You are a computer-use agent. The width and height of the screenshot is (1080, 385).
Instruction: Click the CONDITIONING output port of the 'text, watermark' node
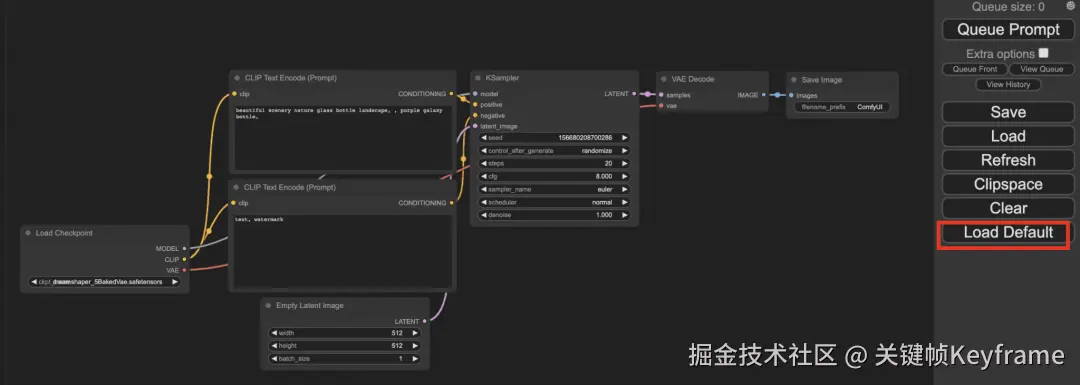pyautogui.click(x=452, y=203)
